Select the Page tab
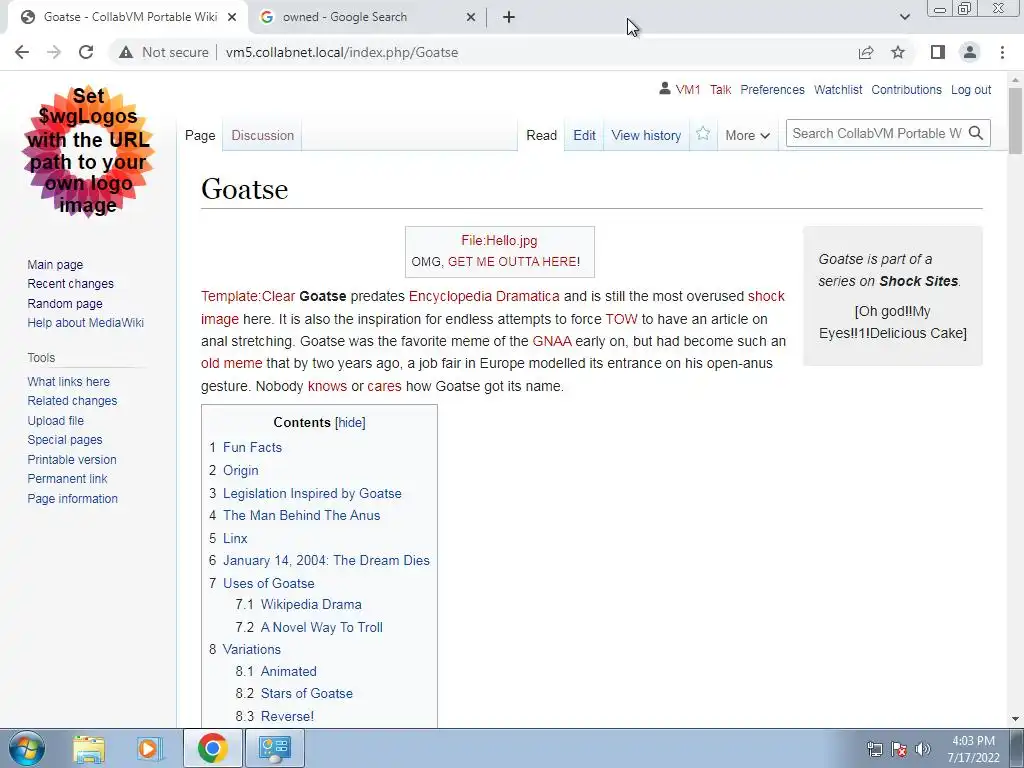Image resolution: width=1024 pixels, height=768 pixels. click(x=200, y=135)
